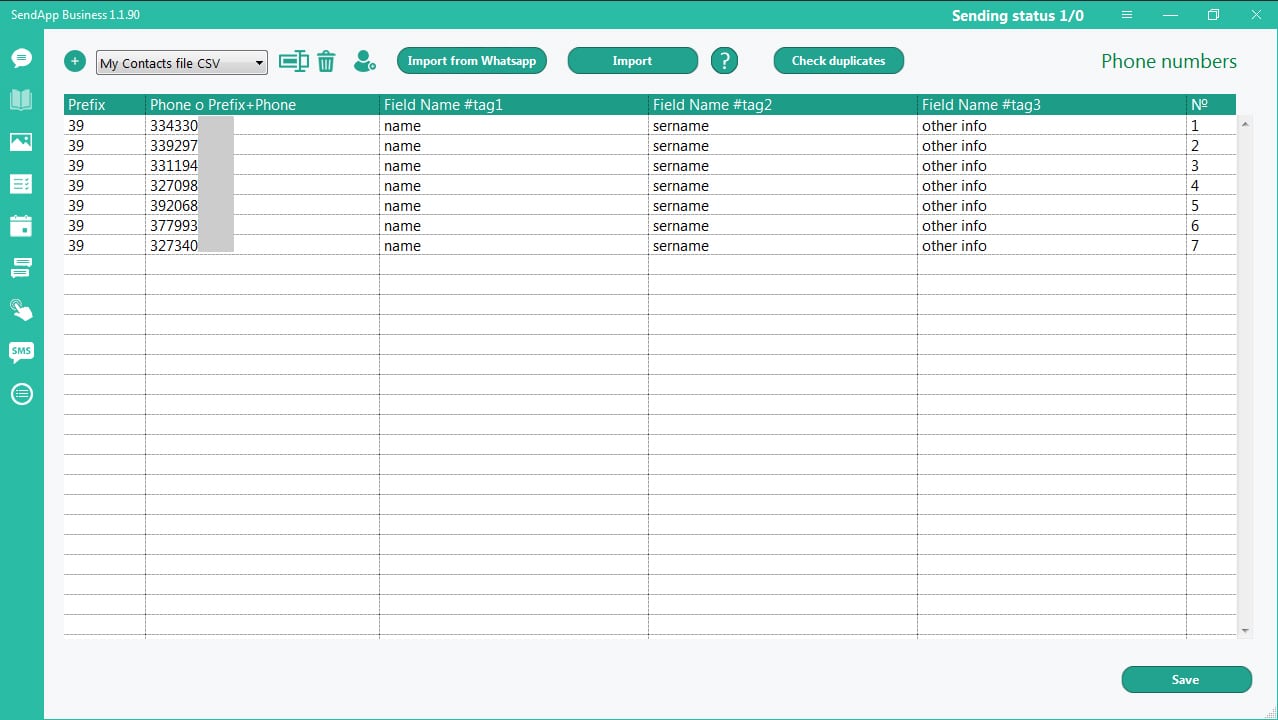Click the Save button
Viewport: 1278px width, 720px height.
point(1186,680)
